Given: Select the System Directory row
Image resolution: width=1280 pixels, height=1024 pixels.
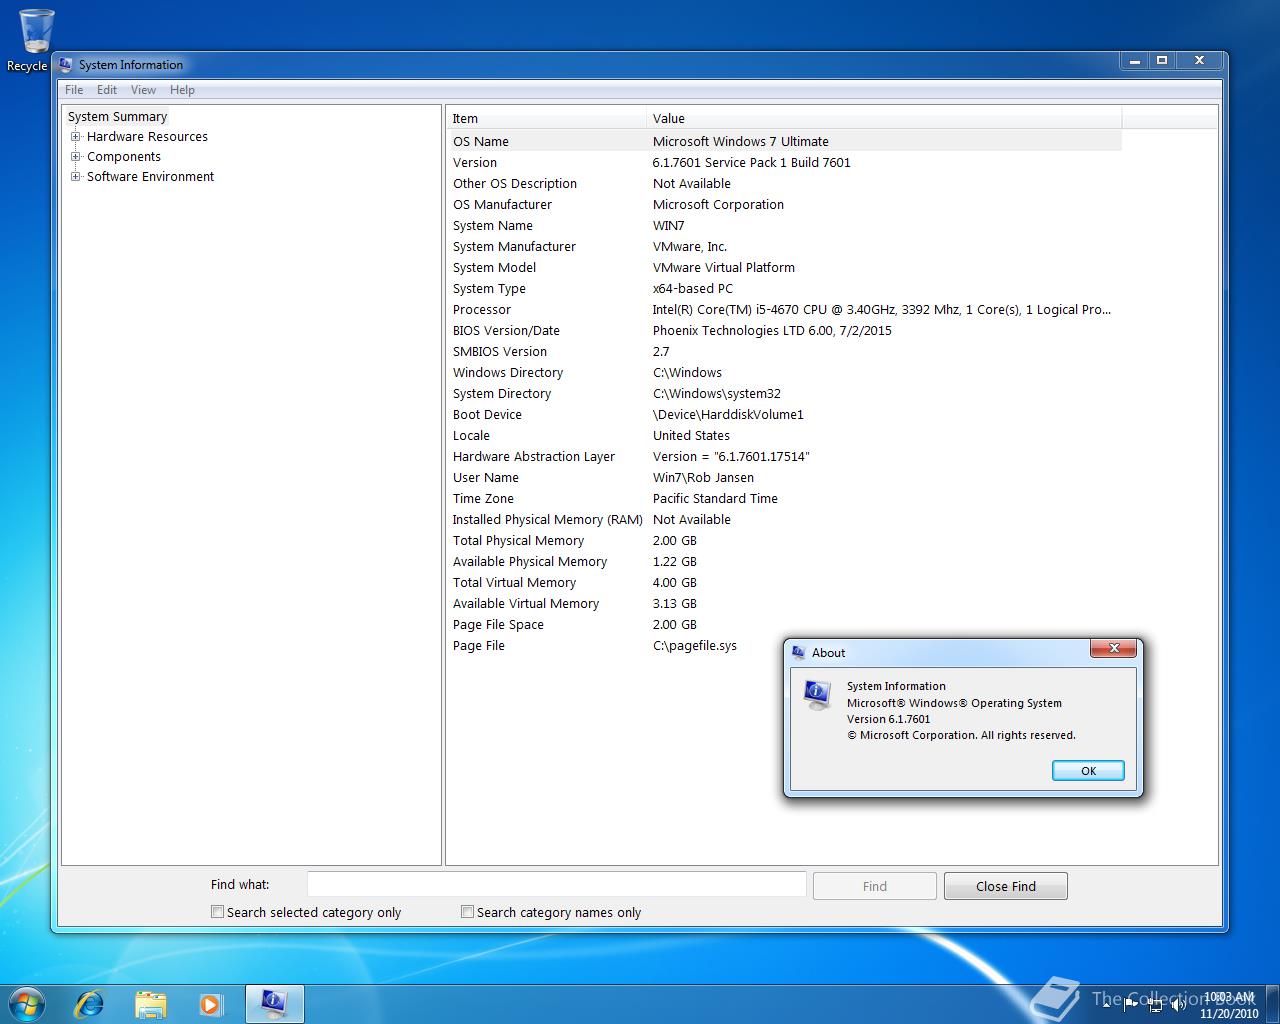Looking at the screenshot, I should (784, 393).
